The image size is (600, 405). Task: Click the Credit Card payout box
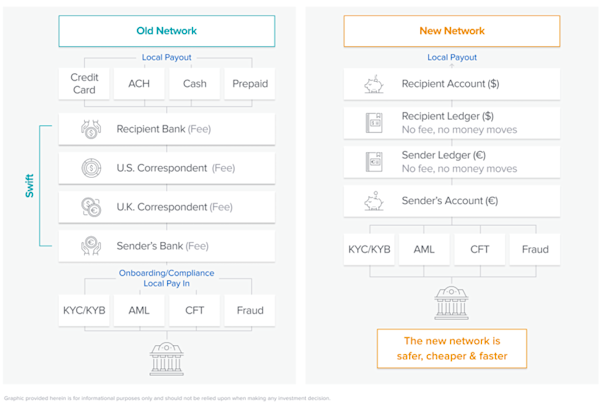pyautogui.click(x=84, y=84)
